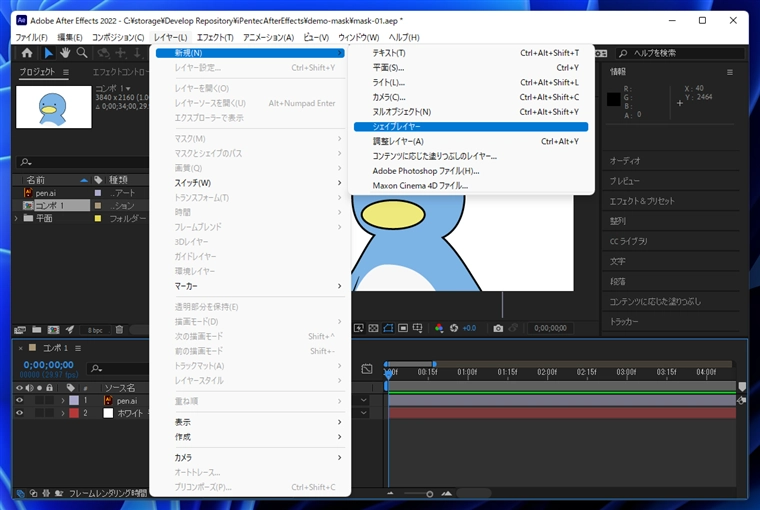Click the current time 0;00;00;00 display
This screenshot has height=510, width=760.
click(x=48, y=365)
